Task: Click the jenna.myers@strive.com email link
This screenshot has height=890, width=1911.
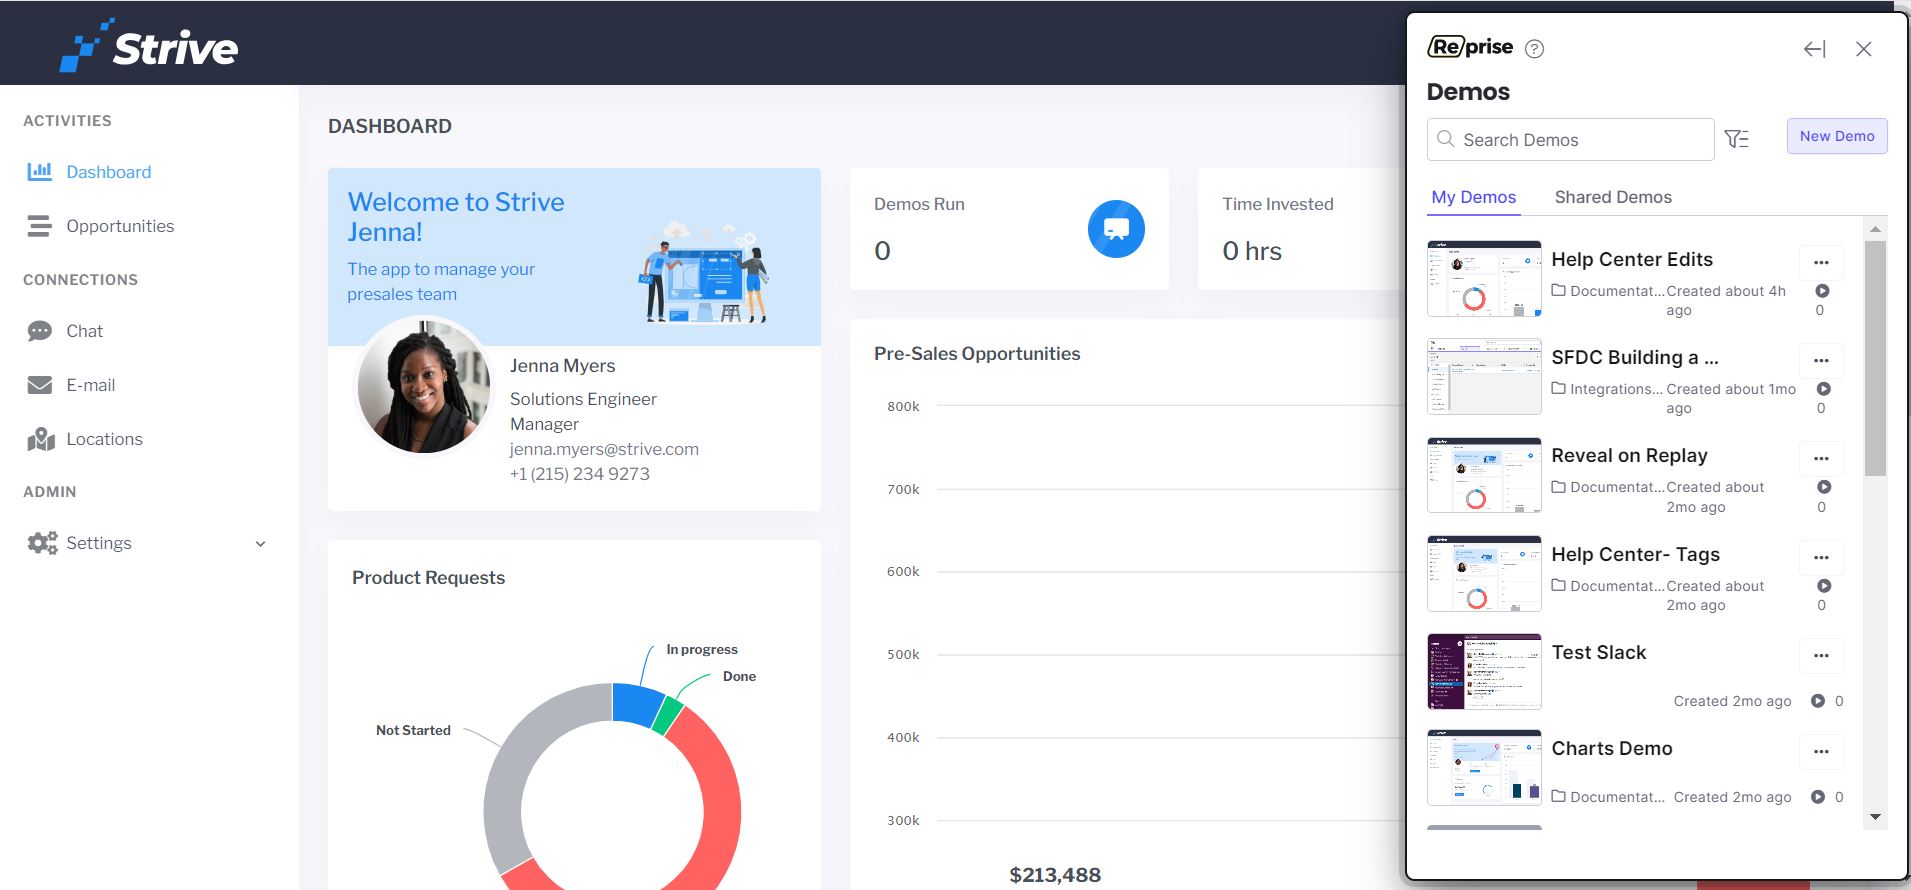Action: [x=604, y=449]
